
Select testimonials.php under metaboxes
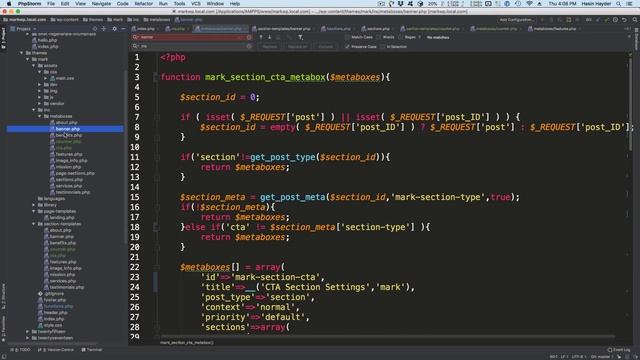[73, 192]
